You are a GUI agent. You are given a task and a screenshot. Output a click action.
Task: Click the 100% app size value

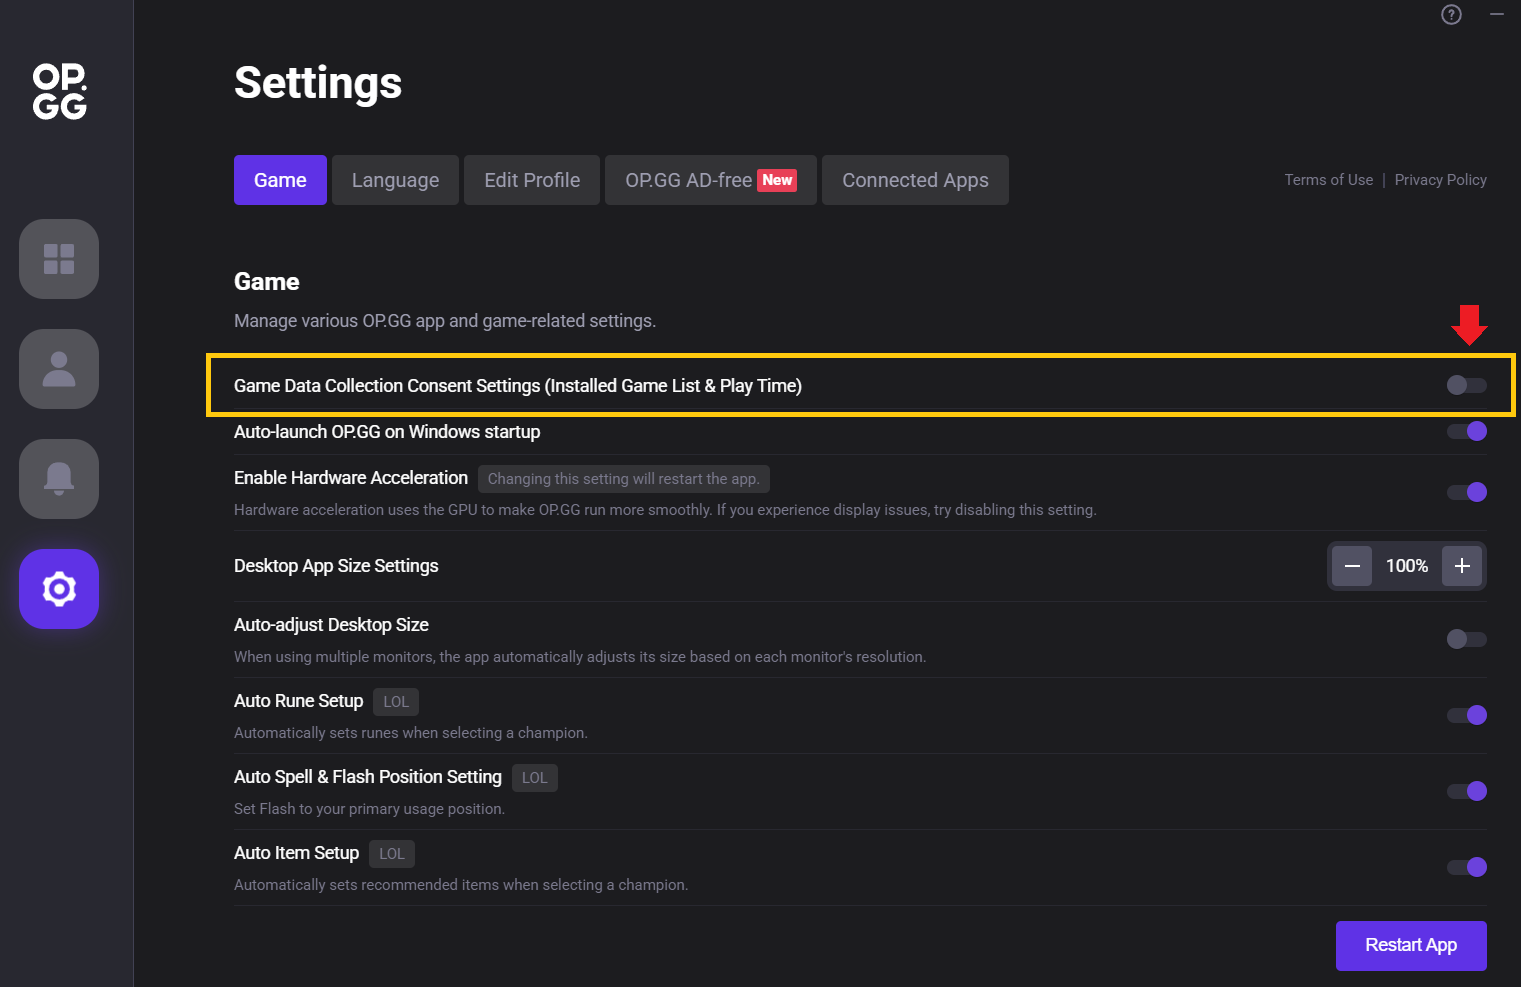[x=1407, y=566]
